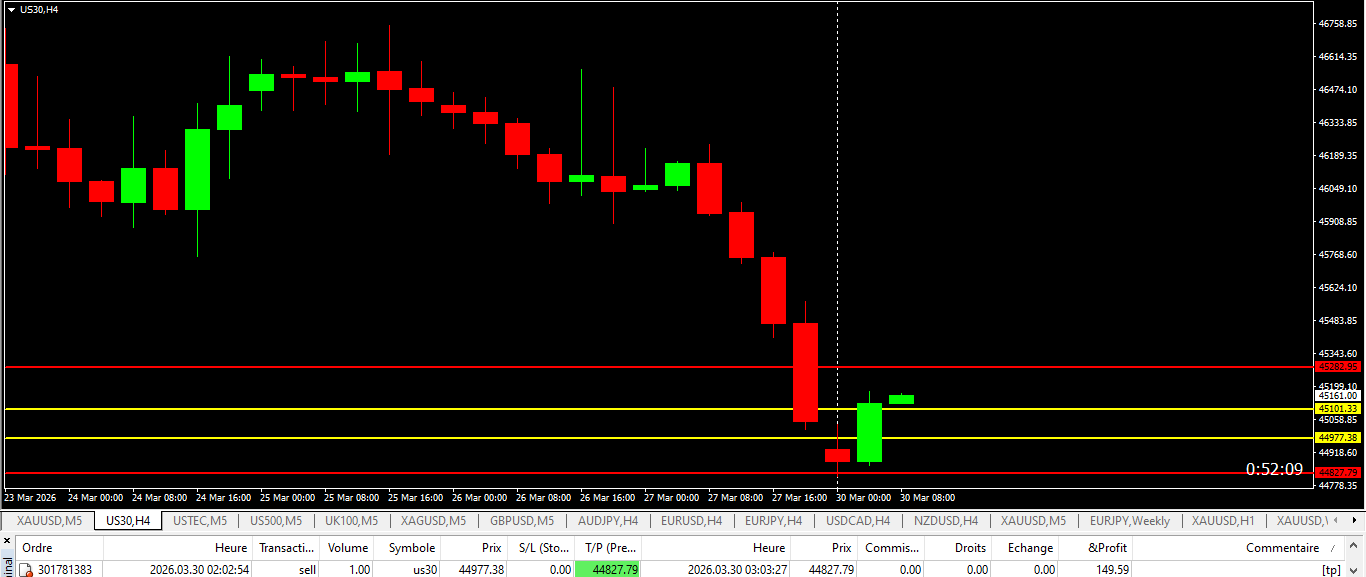The width and height of the screenshot is (1366, 577).
Task: Sort by the Volume column header
Action: pyautogui.click(x=347, y=548)
